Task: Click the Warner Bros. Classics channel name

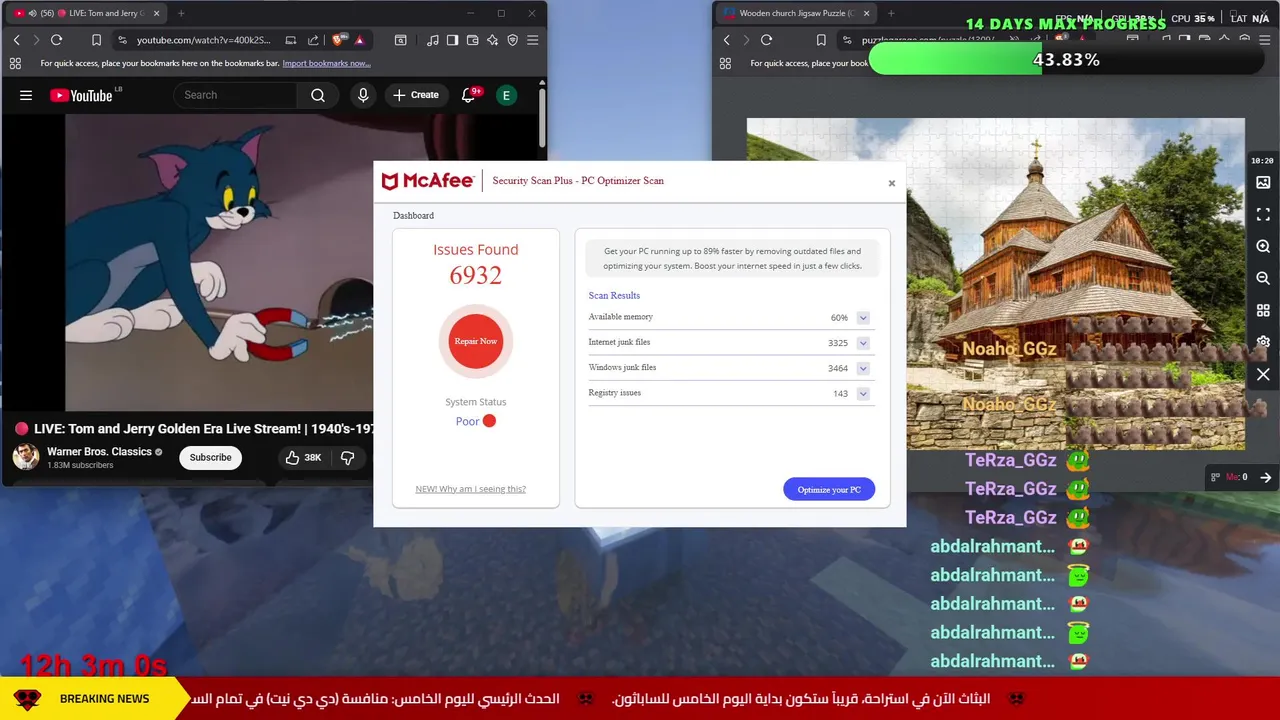Action: [x=99, y=452]
